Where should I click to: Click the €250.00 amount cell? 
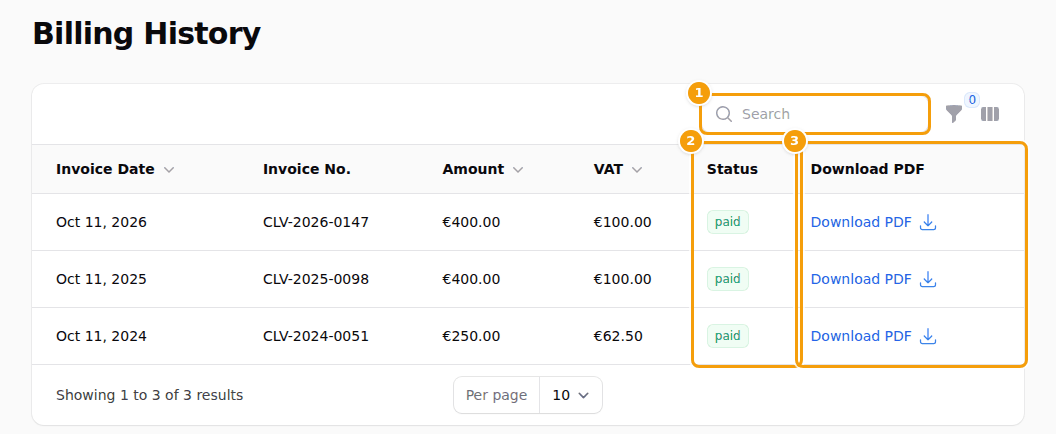point(471,336)
